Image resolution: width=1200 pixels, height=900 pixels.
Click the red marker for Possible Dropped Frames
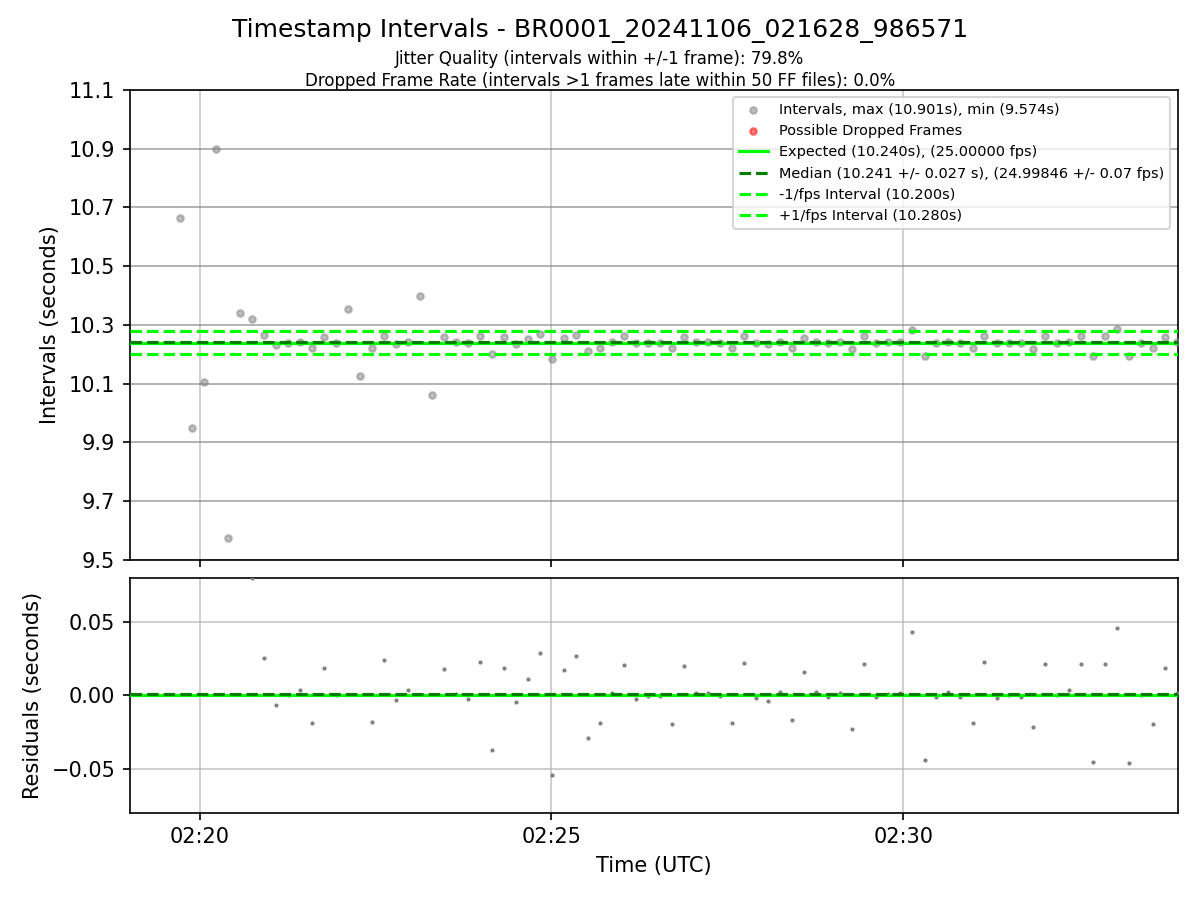[x=753, y=131]
